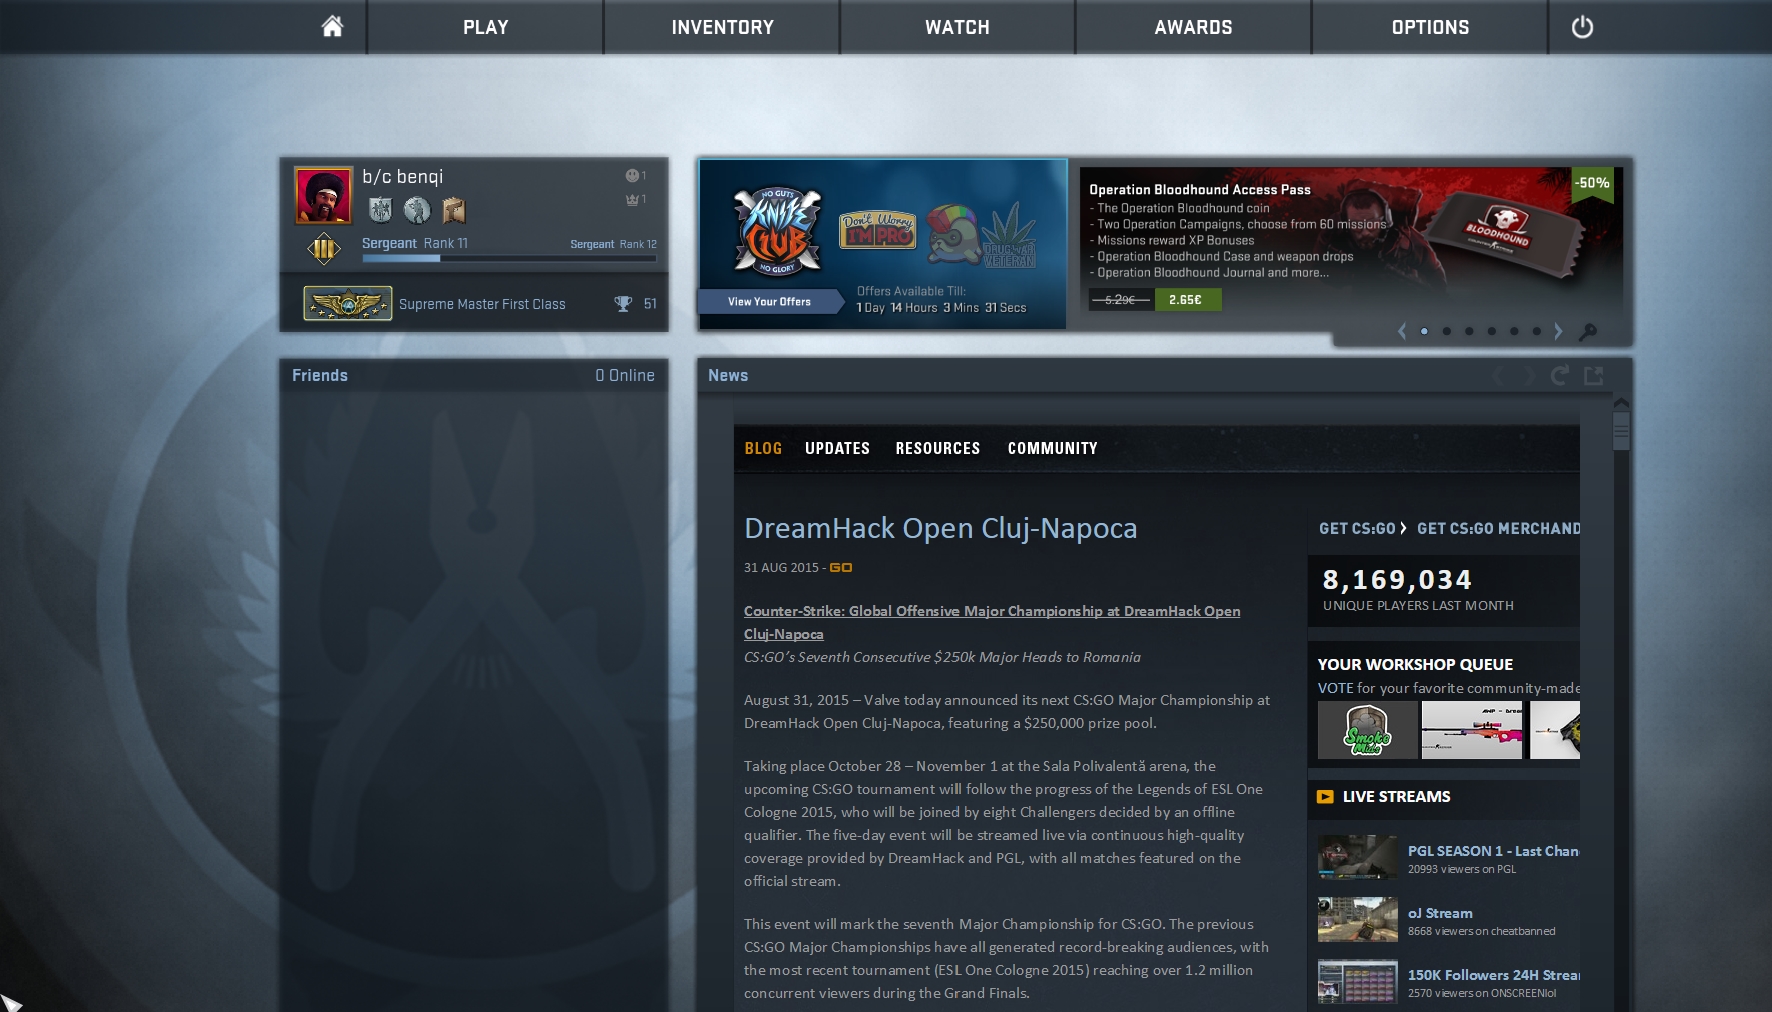Refresh the News panel
The height and width of the screenshot is (1012, 1772).
click(x=1559, y=375)
